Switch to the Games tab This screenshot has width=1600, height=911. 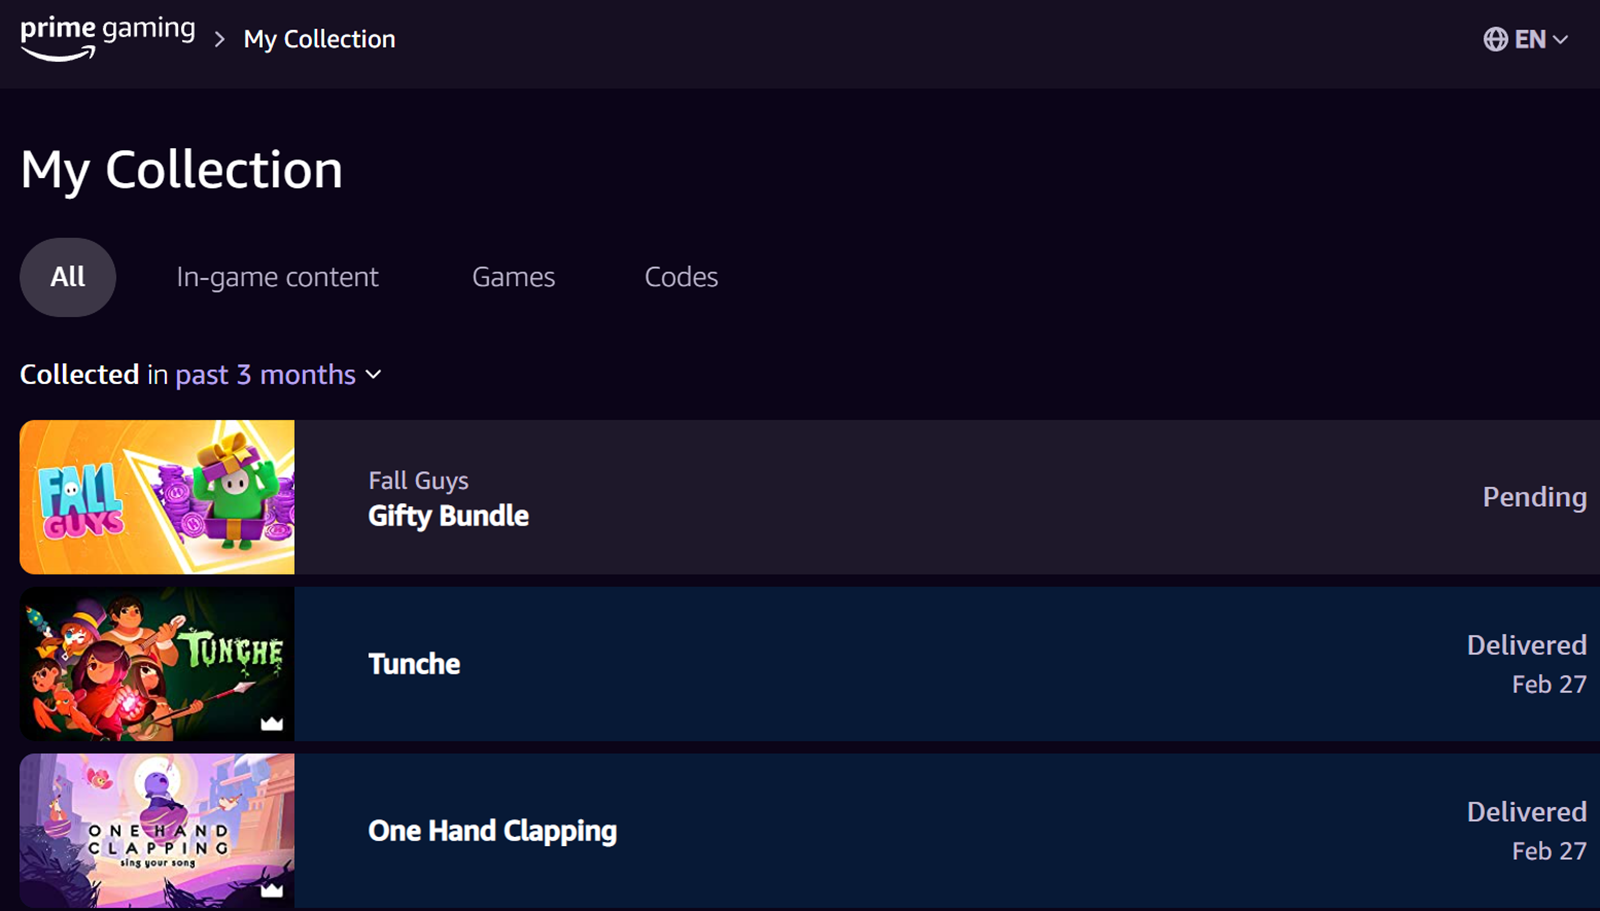click(513, 277)
